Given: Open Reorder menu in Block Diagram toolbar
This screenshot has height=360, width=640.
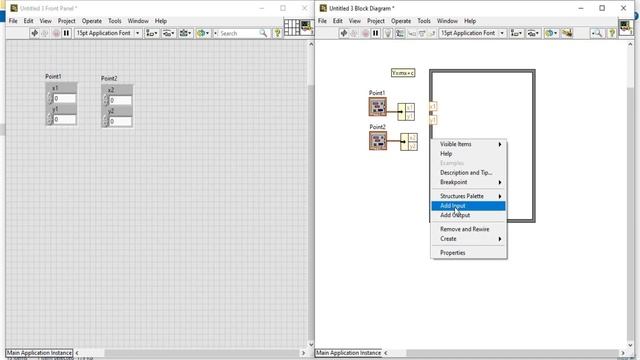Looking at the screenshot, I should (550, 33).
